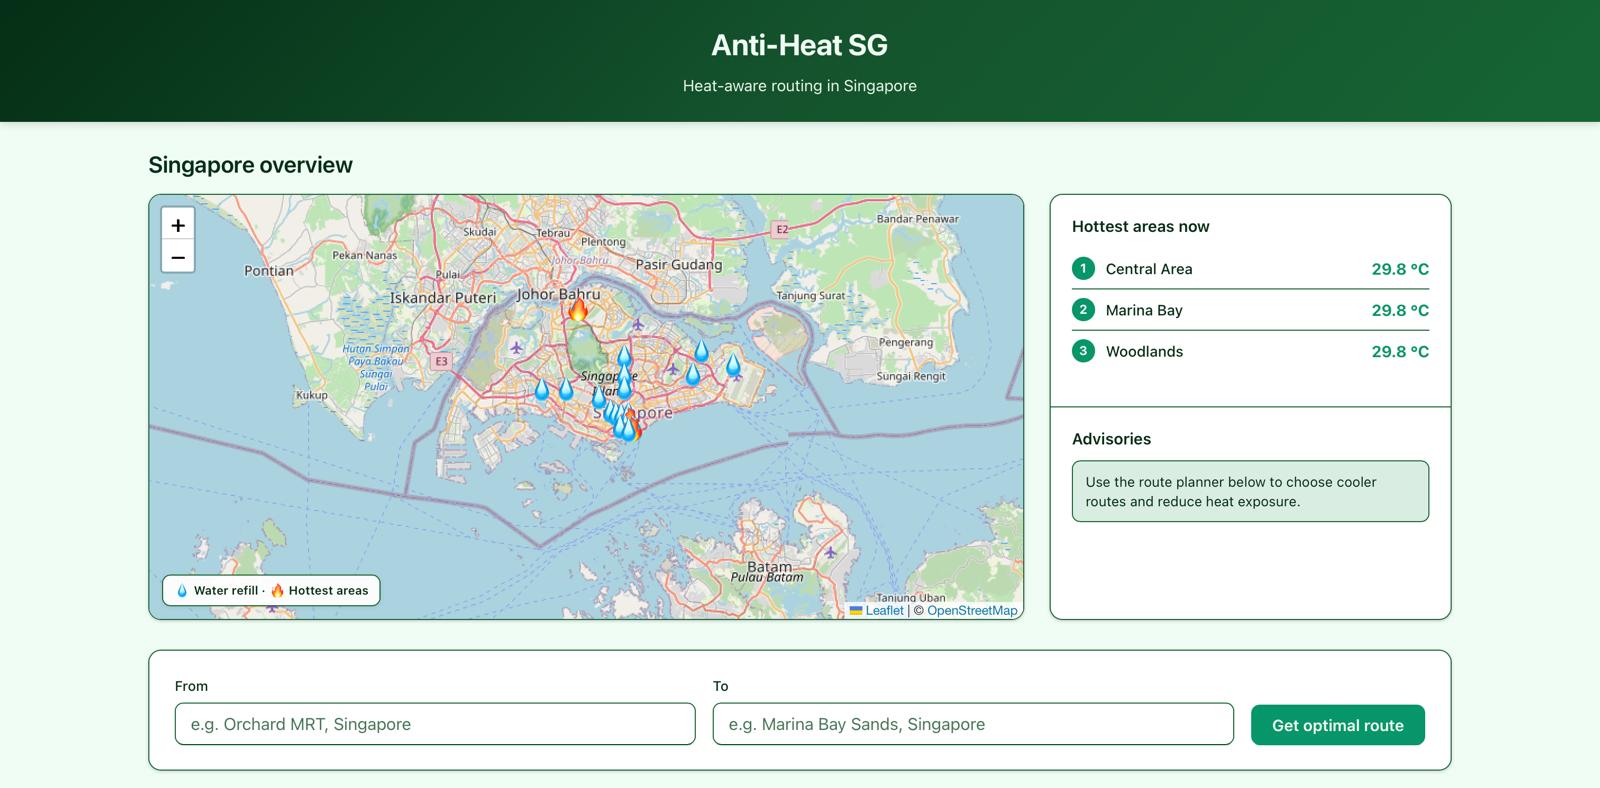1600x788 pixels.
Task: Click the route planner advisory message box
Action: 1250,491
